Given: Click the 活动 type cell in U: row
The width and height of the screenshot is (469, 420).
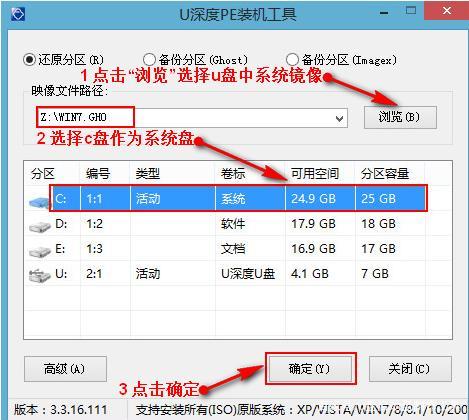Looking at the screenshot, I should click(148, 274).
